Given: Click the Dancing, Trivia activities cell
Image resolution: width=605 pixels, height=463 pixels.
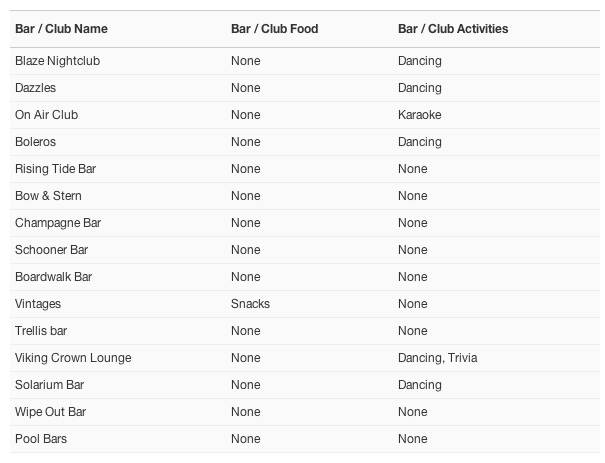Looking at the screenshot, I should 438,358.
